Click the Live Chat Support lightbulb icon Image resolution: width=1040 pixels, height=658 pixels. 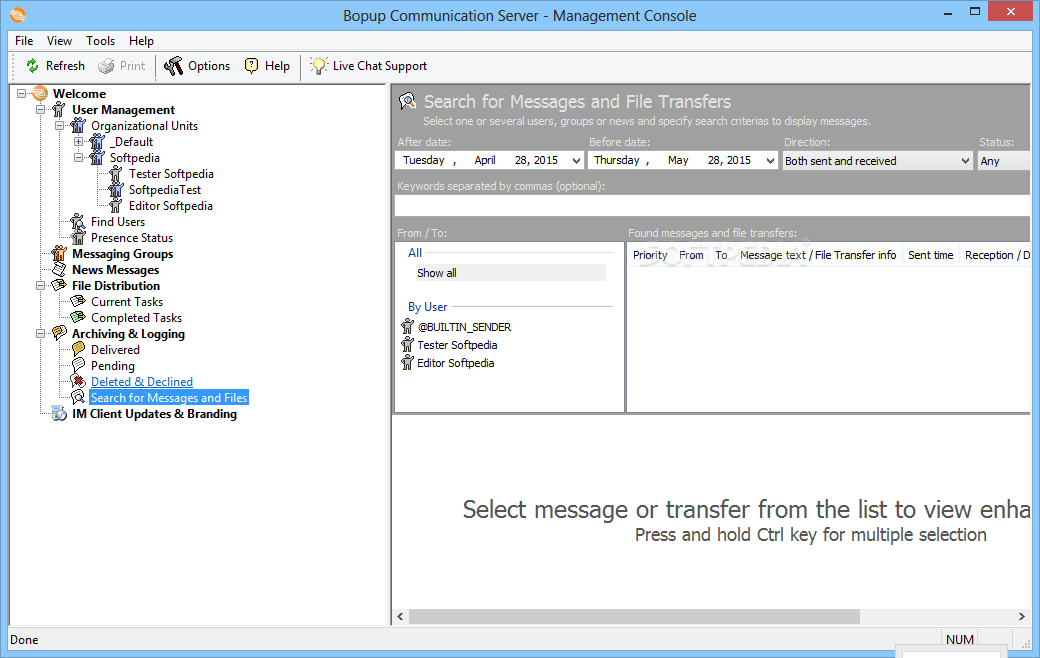tap(319, 66)
